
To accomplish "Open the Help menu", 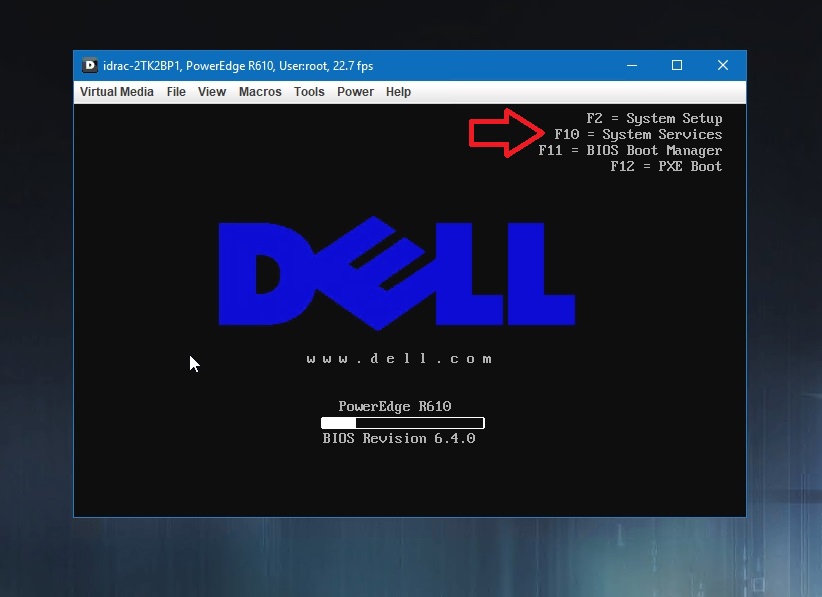I will tap(398, 92).
